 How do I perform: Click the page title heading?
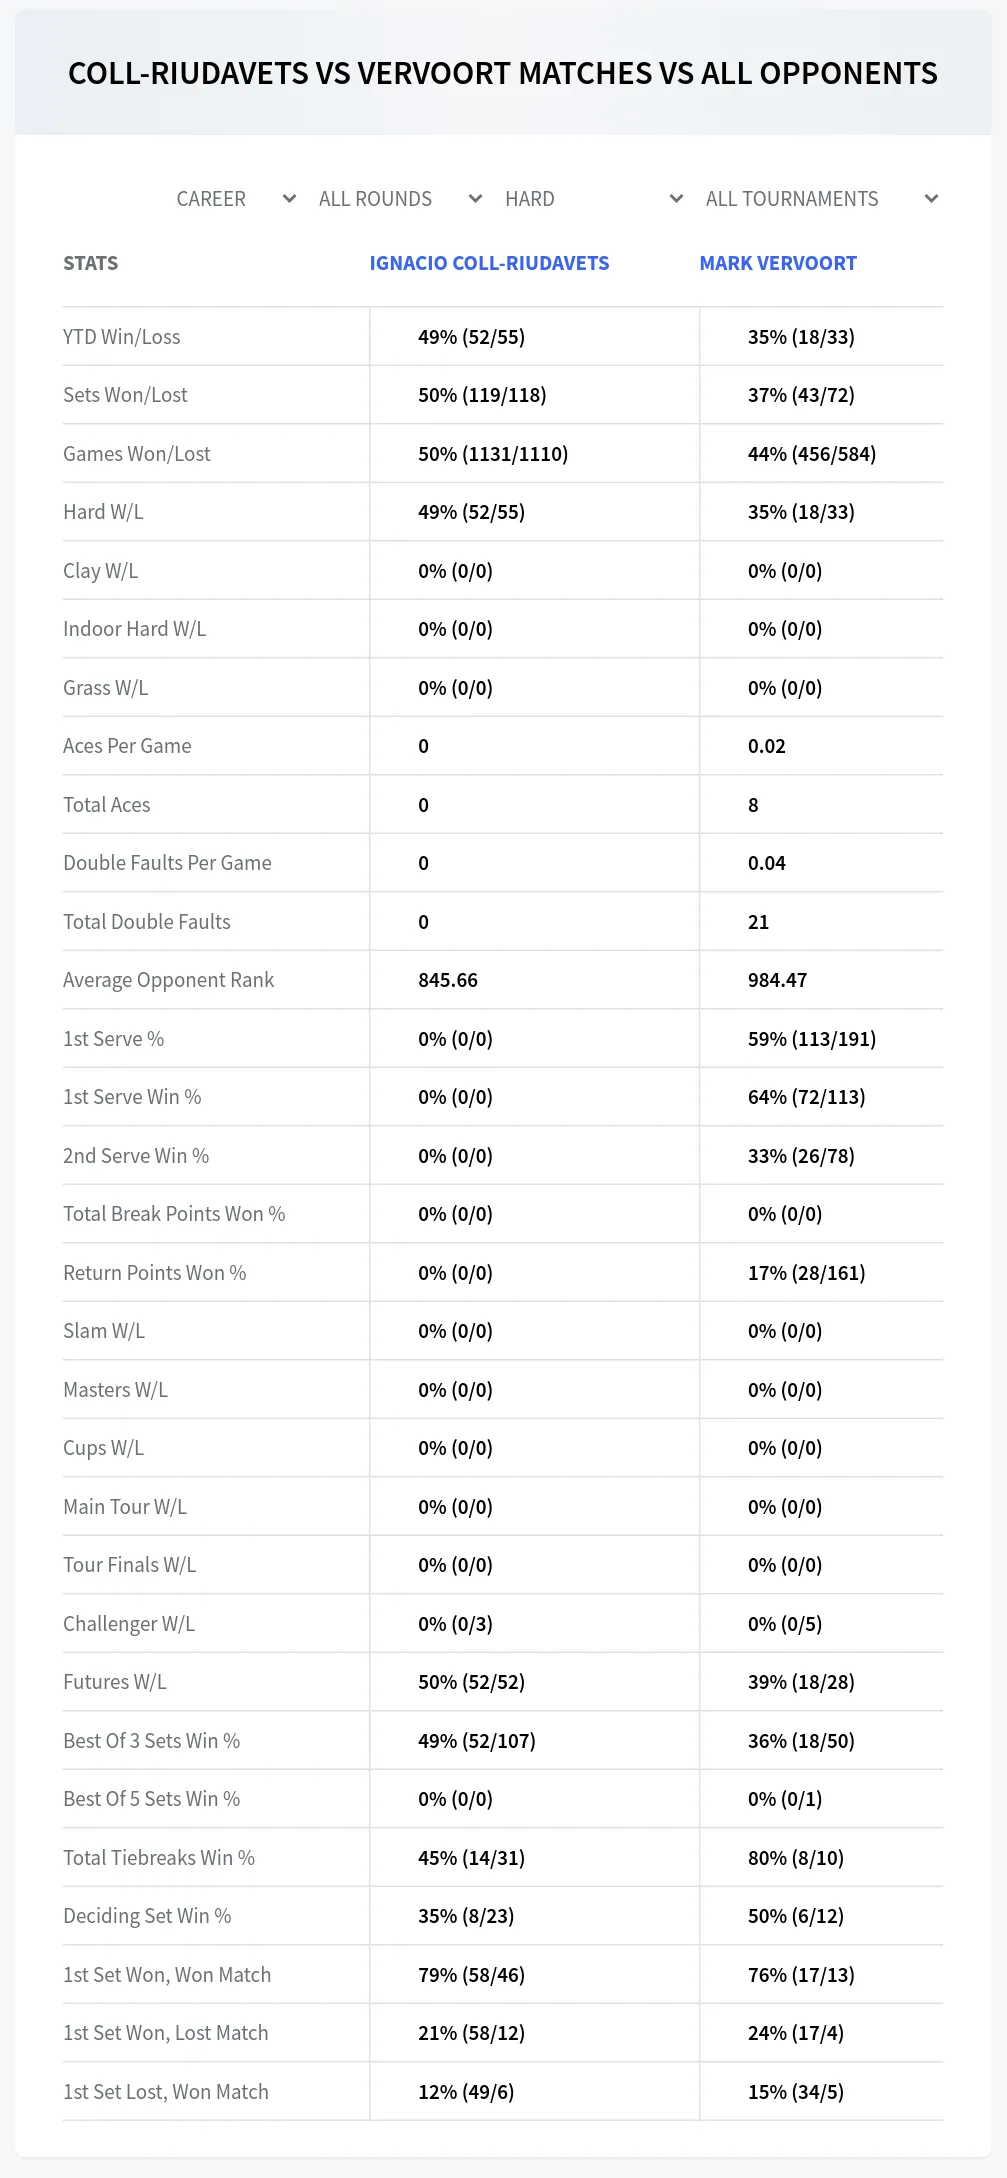pyautogui.click(x=503, y=73)
